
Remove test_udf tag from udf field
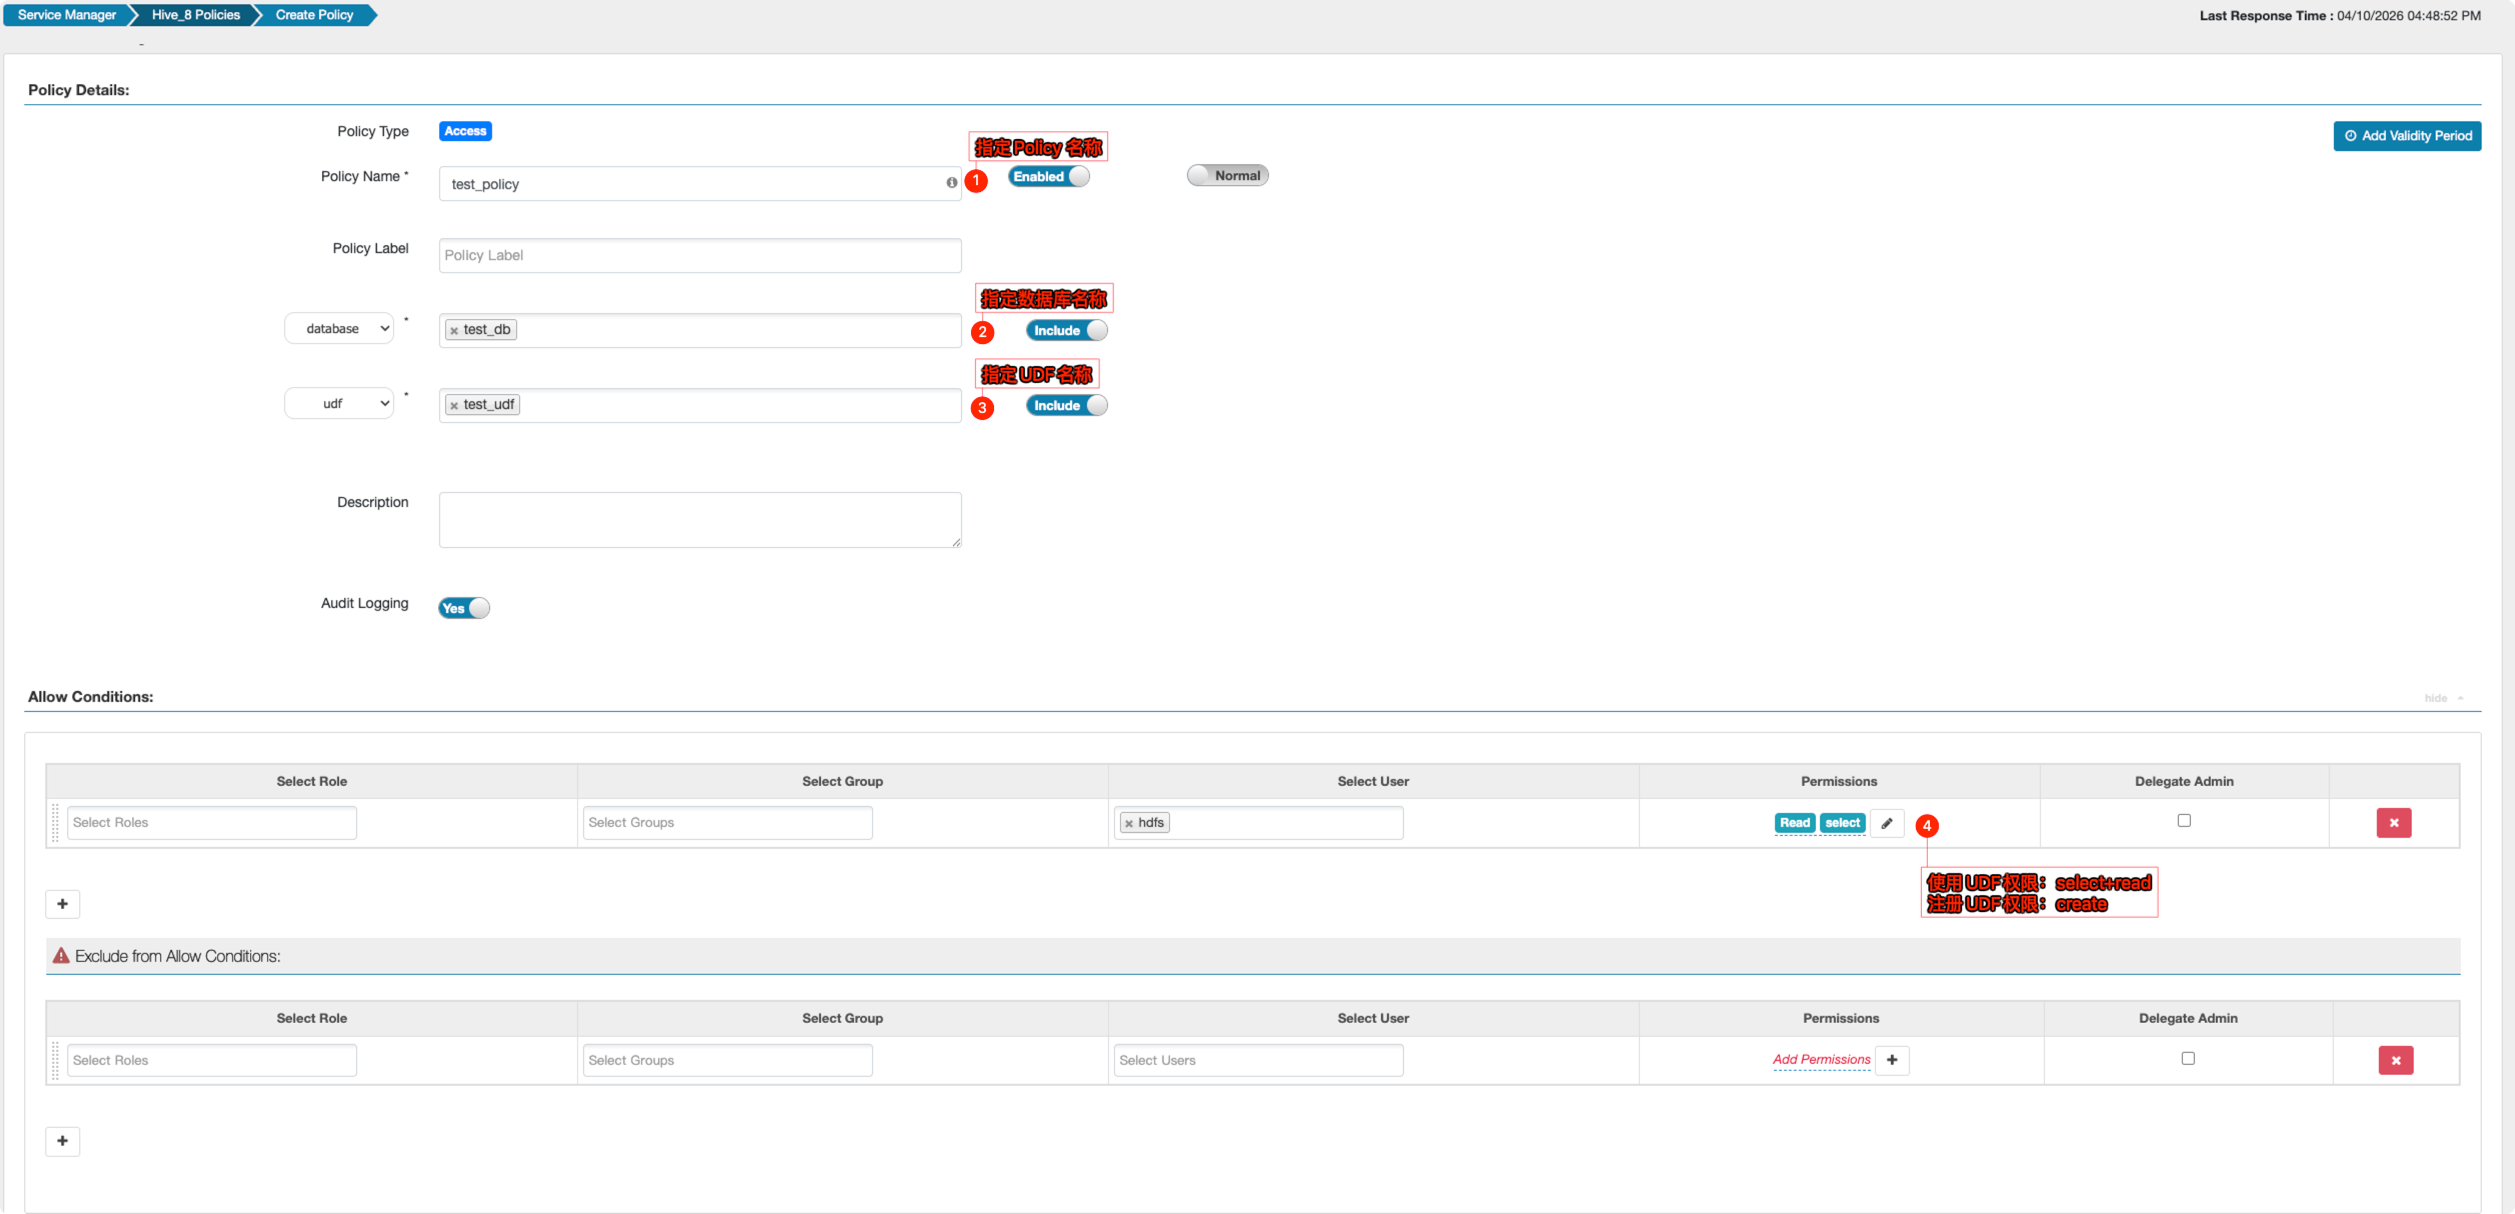click(454, 405)
